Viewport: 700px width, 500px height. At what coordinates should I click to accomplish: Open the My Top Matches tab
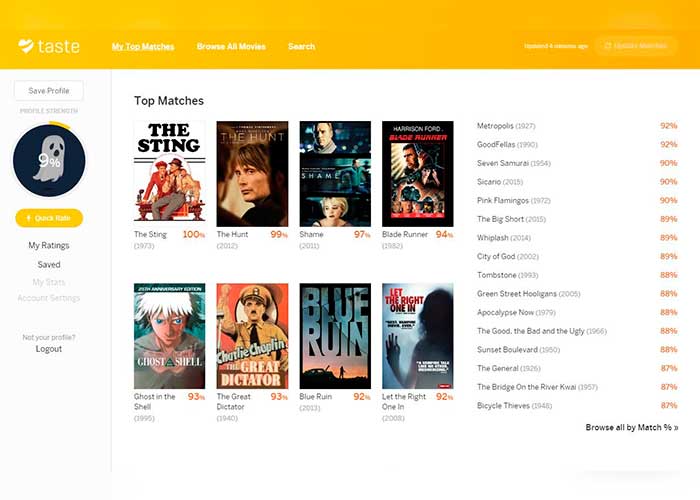143,46
